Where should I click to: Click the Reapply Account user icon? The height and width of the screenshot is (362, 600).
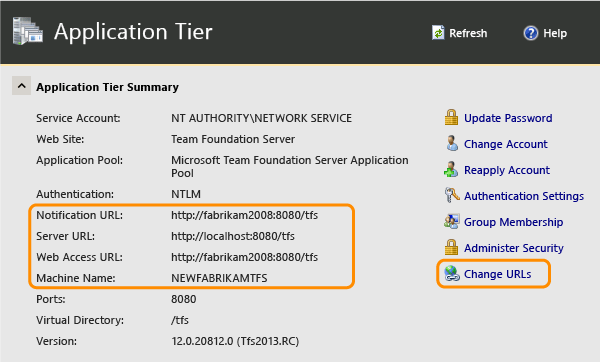coord(451,170)
